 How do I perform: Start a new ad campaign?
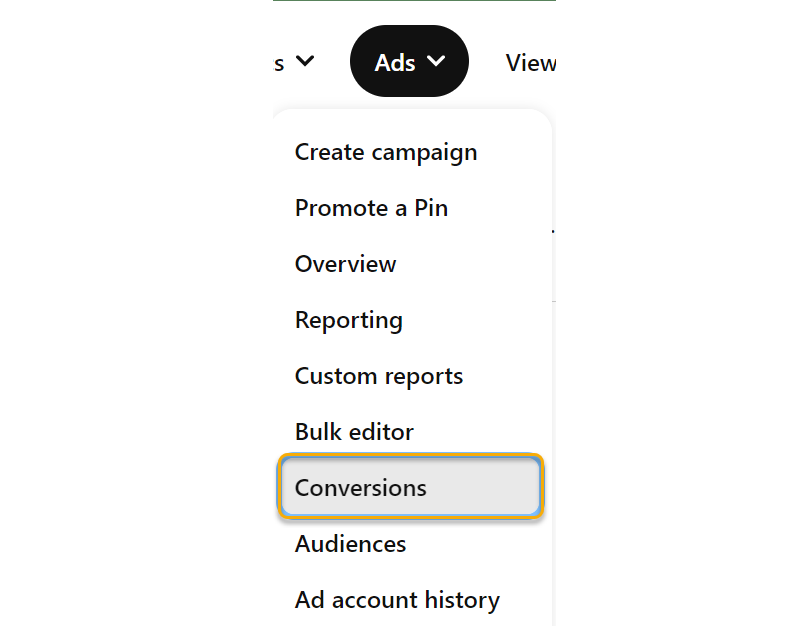(x=386, y=152)
